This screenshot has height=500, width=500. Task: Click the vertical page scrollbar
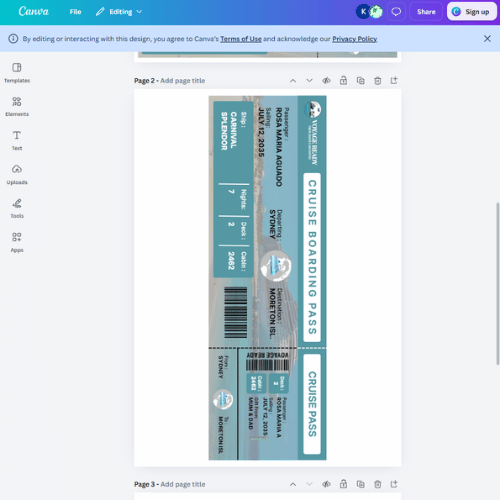click(x=498, y=283)
